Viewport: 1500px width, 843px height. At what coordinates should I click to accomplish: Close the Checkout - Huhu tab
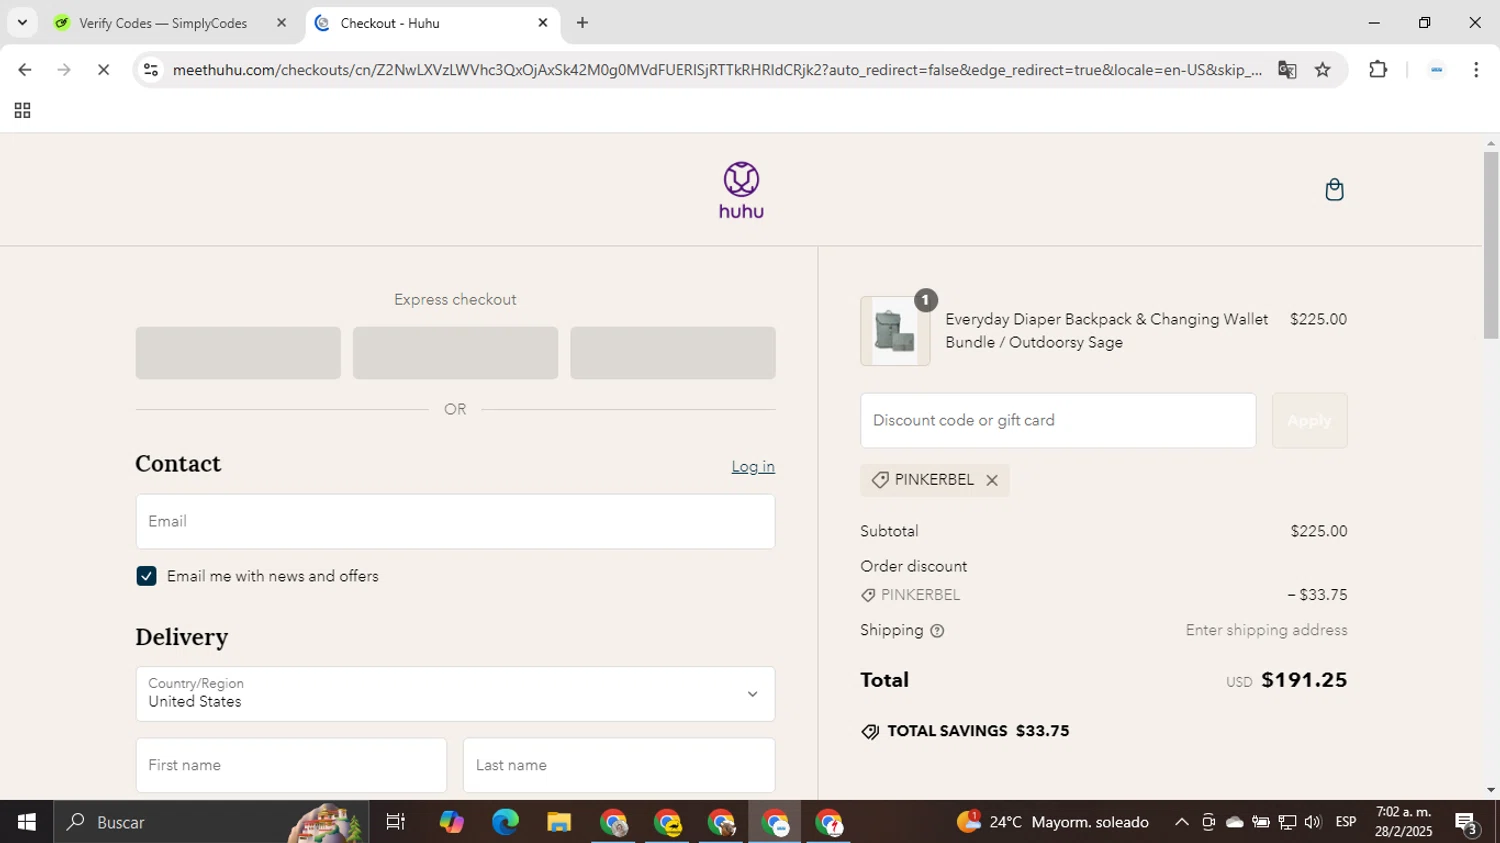click(543, 22)
